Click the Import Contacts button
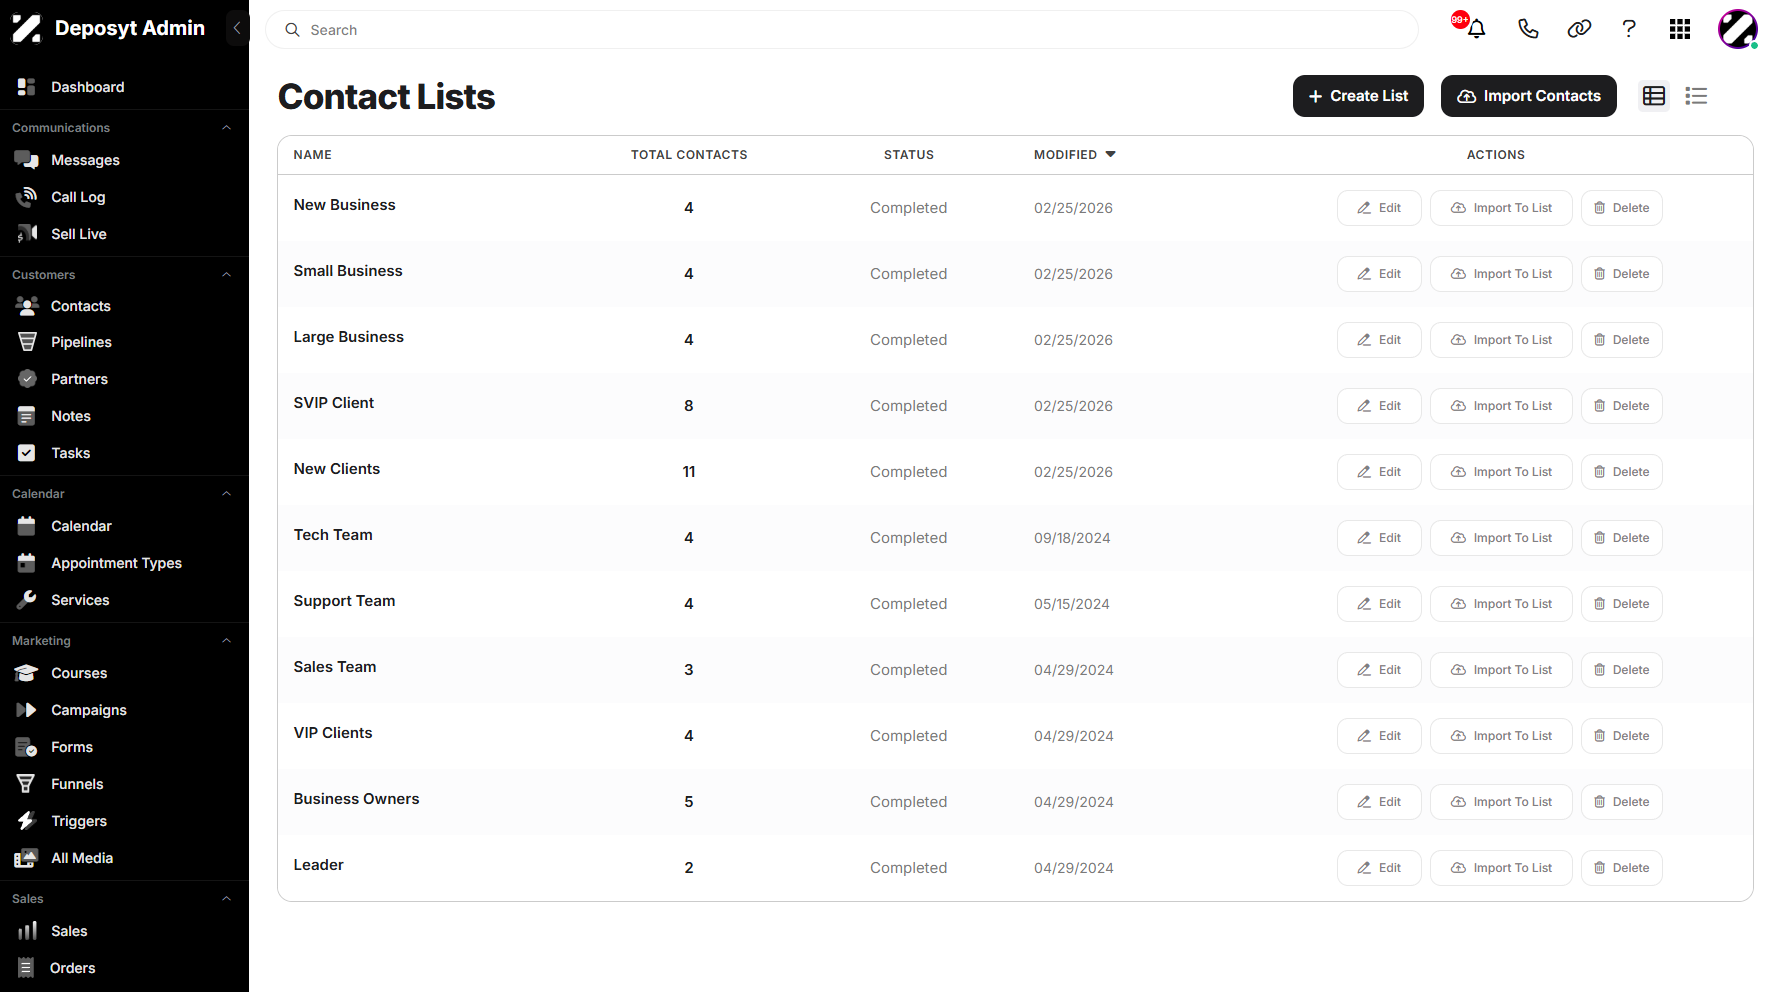Screen dimensions: 1782x992 click(x=1529, y=96)
